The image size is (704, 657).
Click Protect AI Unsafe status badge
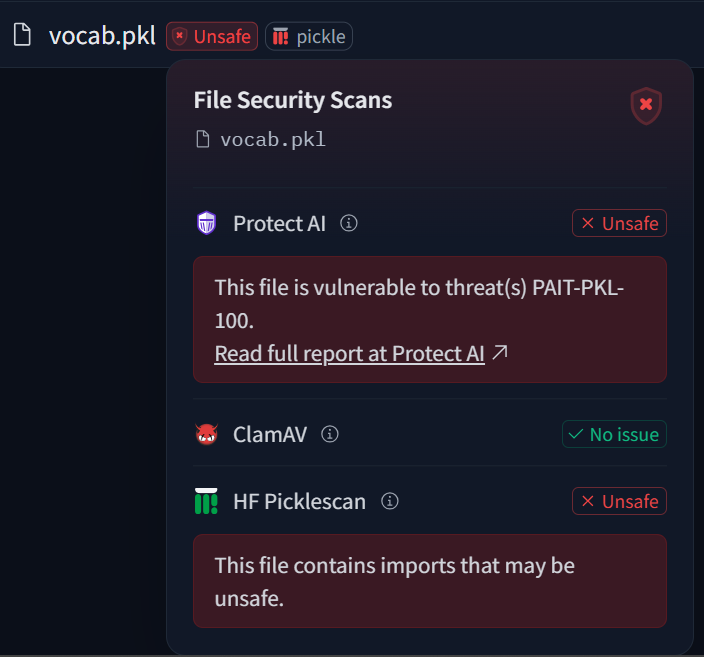tap(619, 223)
